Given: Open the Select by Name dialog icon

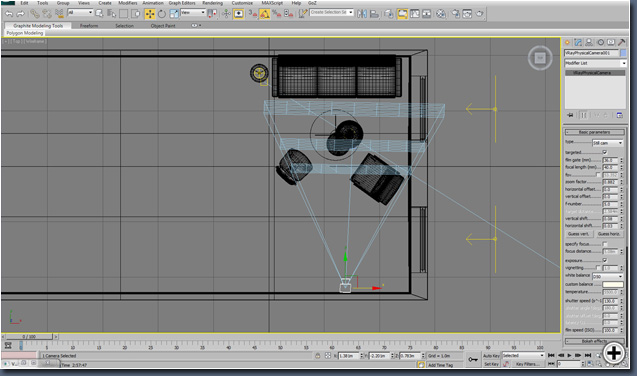Looking at the screenshot, I should (111, 14).
